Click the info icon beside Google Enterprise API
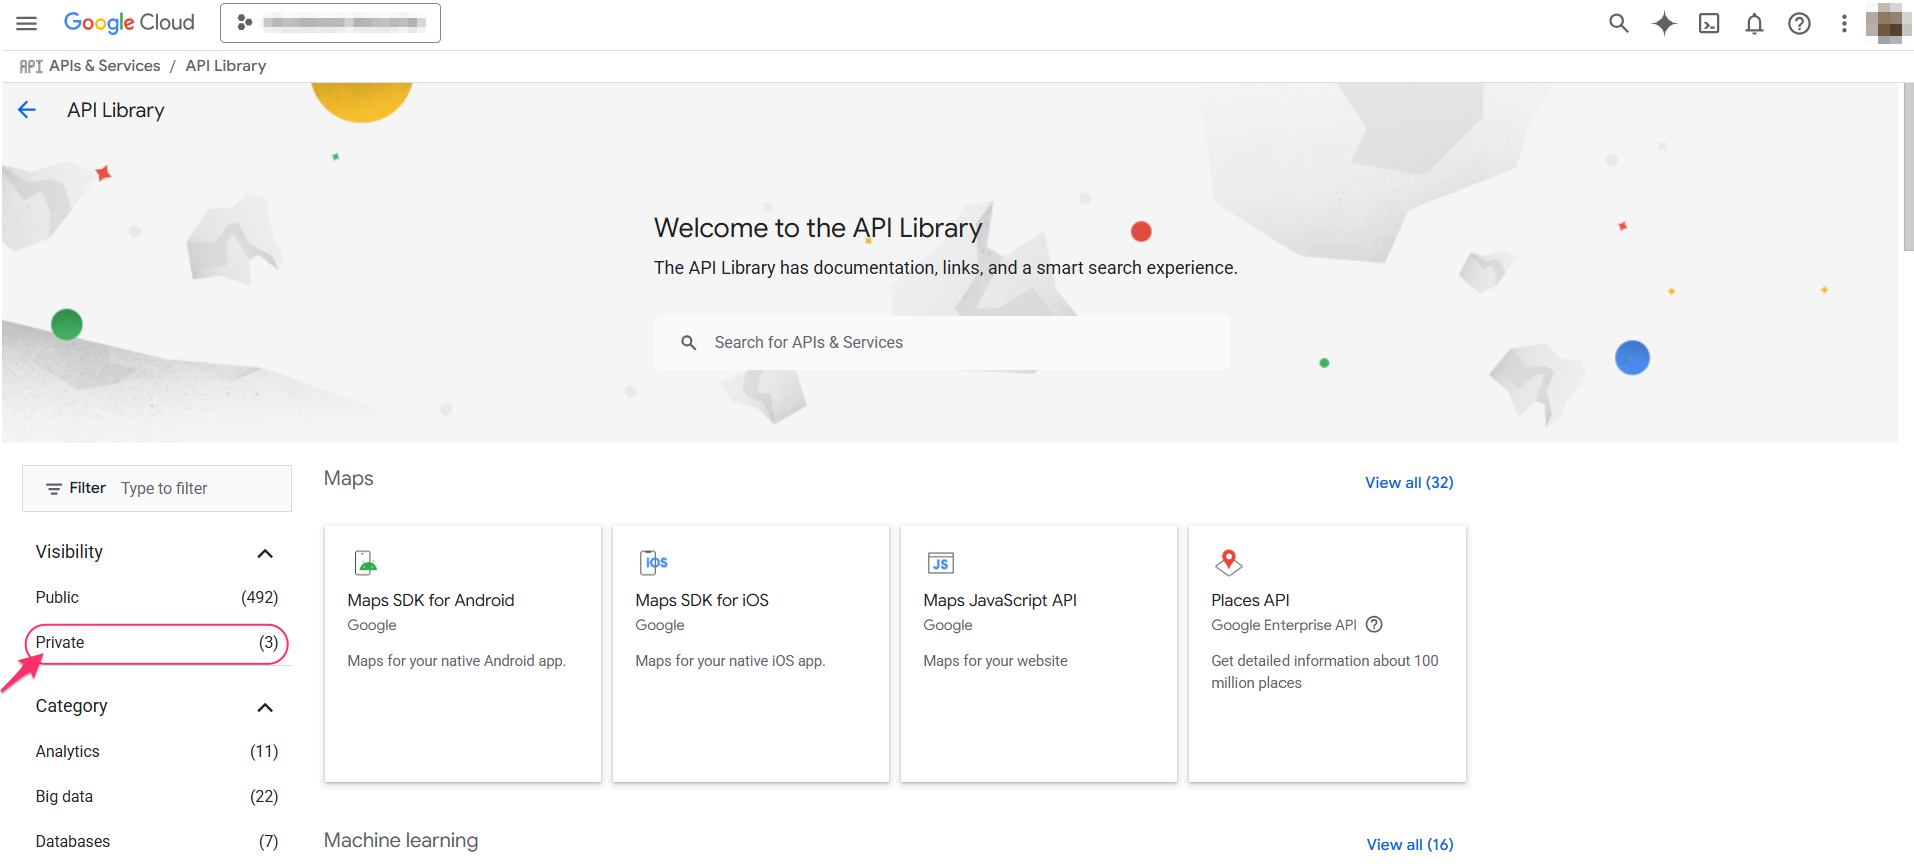The width and height of the screenshot is (1914, 868). tap(1374, 625)
